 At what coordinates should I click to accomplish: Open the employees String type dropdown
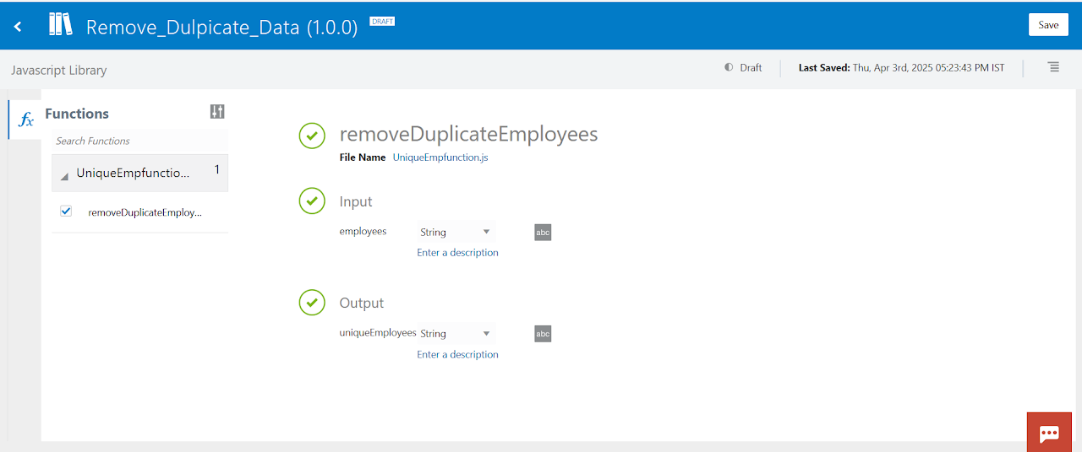(455, 232)
